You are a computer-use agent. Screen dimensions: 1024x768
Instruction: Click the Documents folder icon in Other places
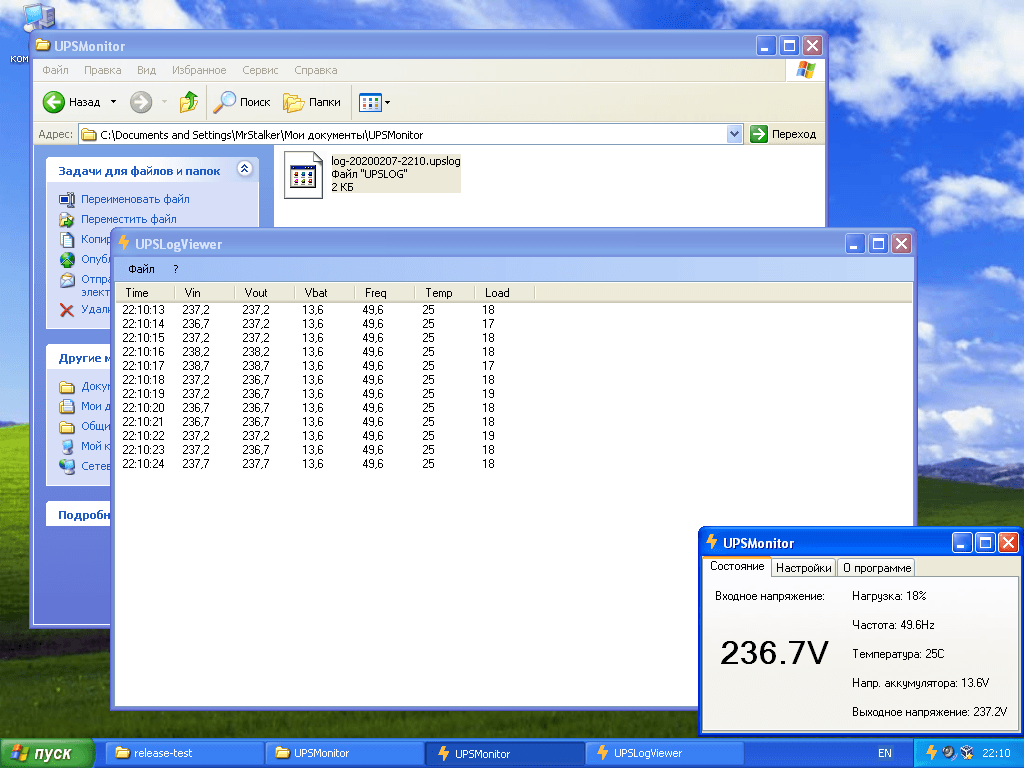tap(67, 387)
